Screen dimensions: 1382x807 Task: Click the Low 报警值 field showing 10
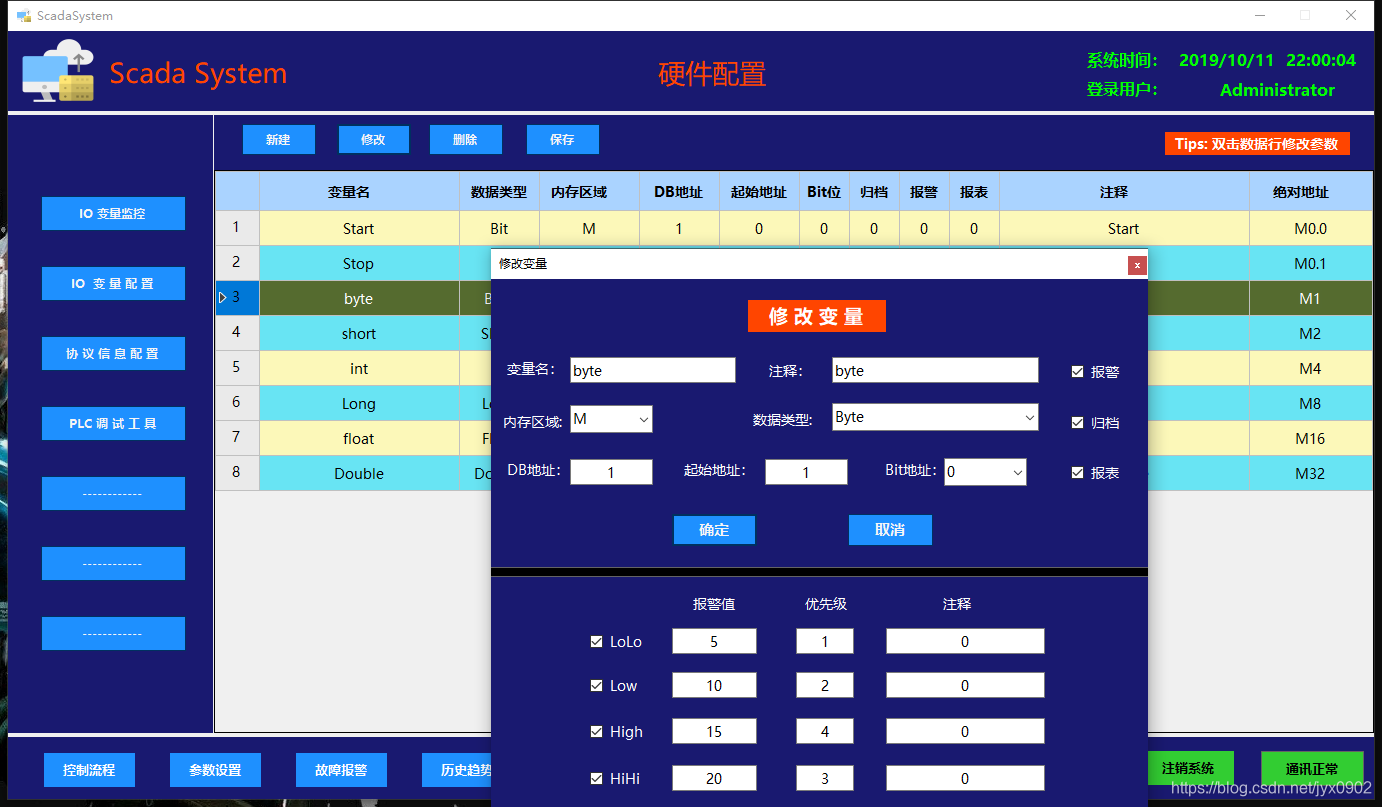point(714,685)
